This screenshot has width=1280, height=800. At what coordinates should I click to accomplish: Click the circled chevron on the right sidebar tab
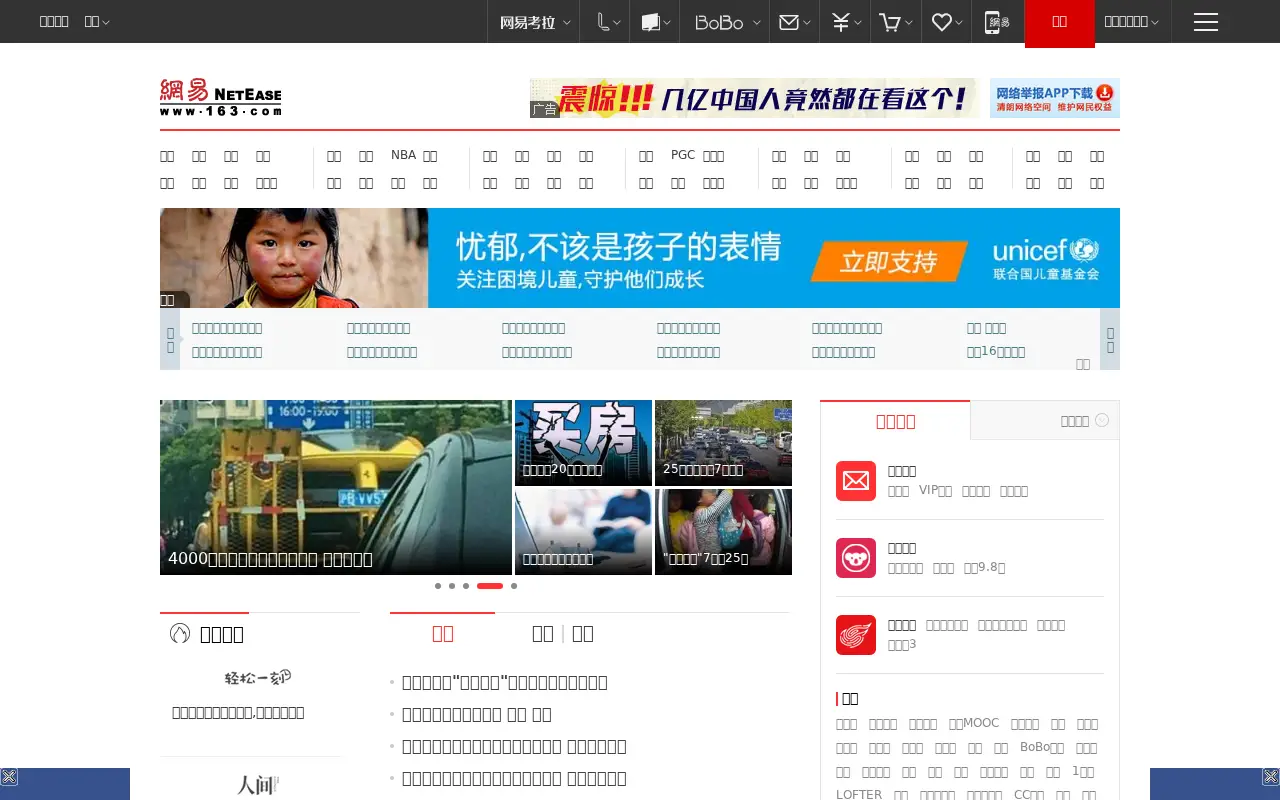(x=1102, y=420)
